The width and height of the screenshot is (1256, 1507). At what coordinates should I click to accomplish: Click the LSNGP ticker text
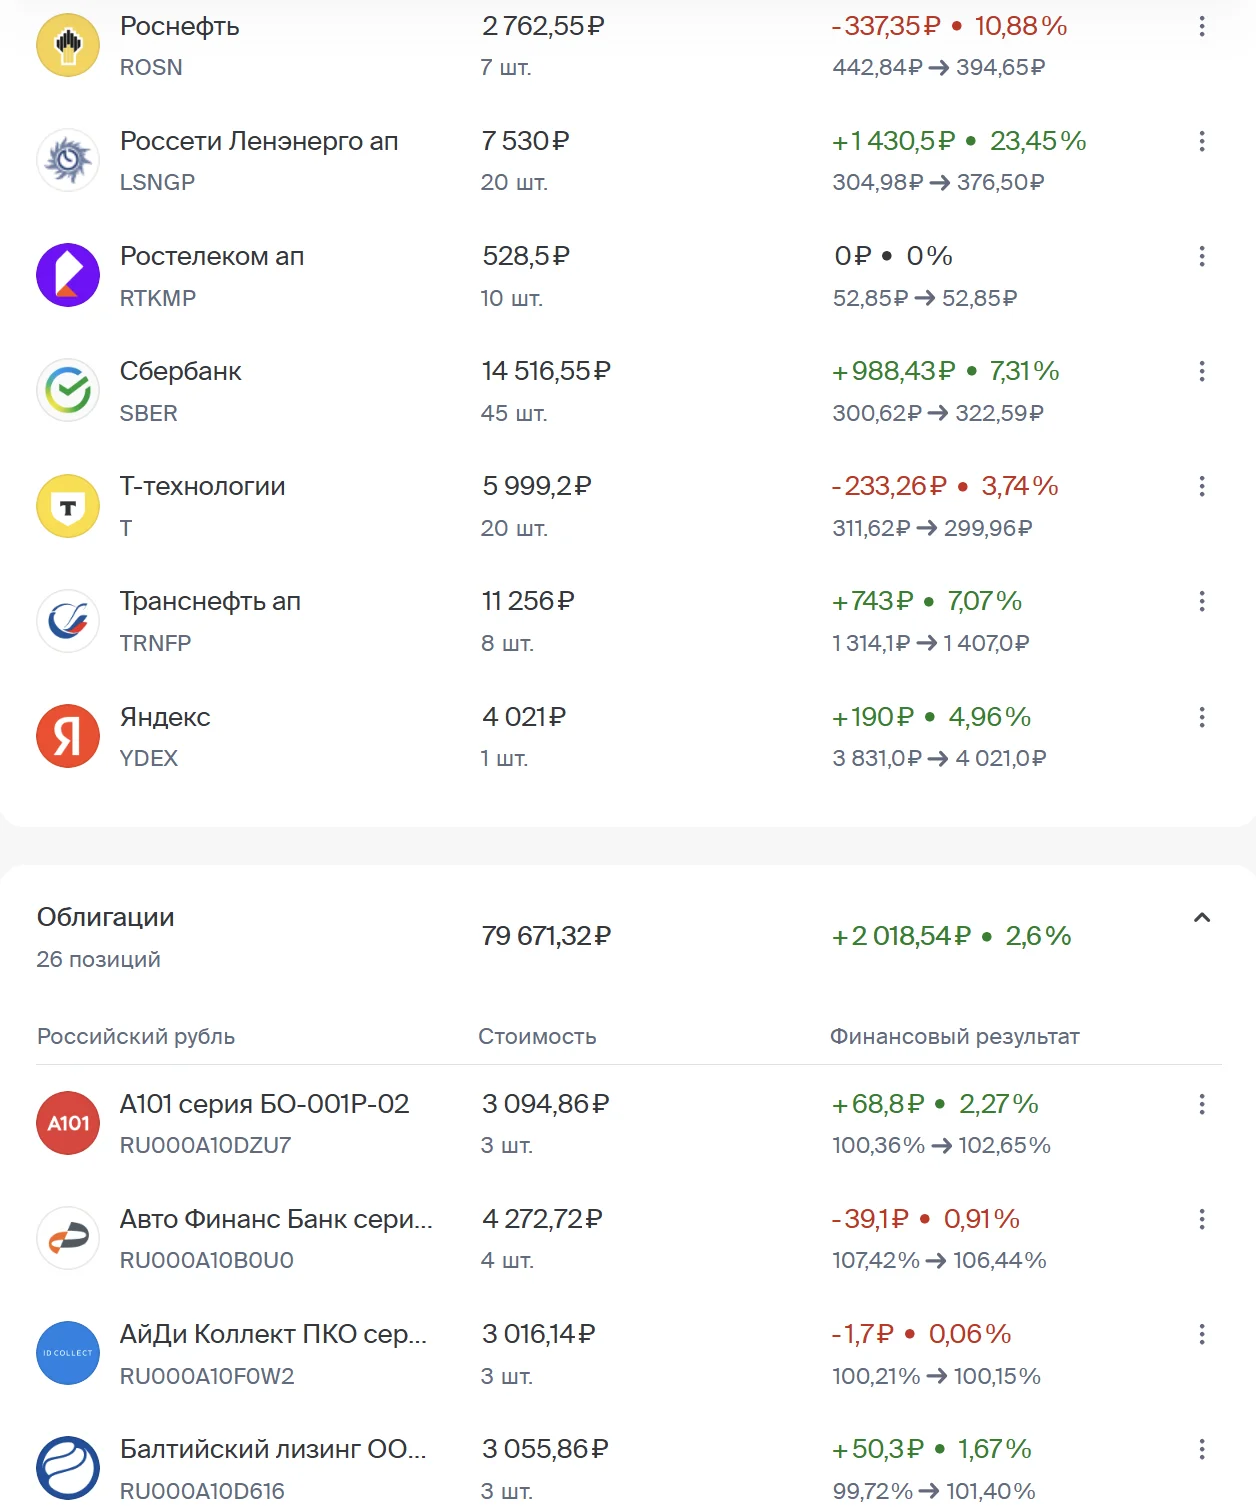[157, 182]
